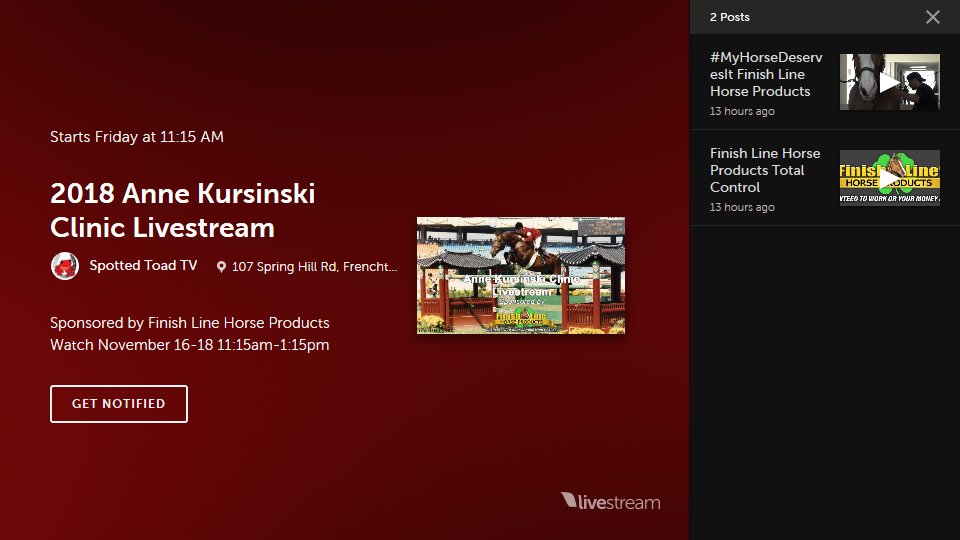Click "Sponsored by Finish Line Horse Products" text
This screenshot has width=960, height=540.
(190, 323)
